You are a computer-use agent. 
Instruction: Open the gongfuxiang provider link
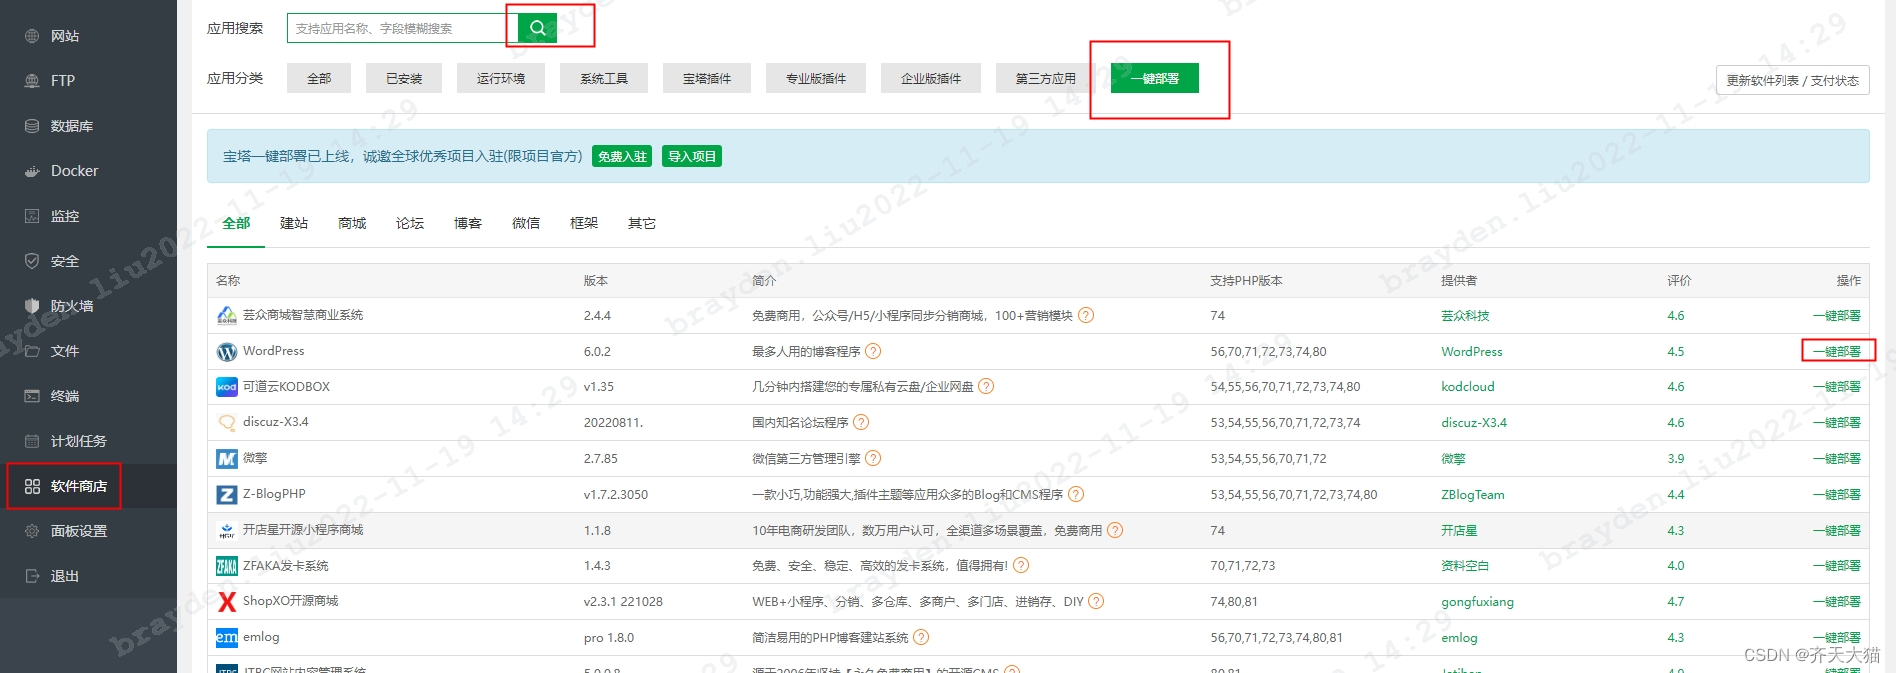[1477, 601]
